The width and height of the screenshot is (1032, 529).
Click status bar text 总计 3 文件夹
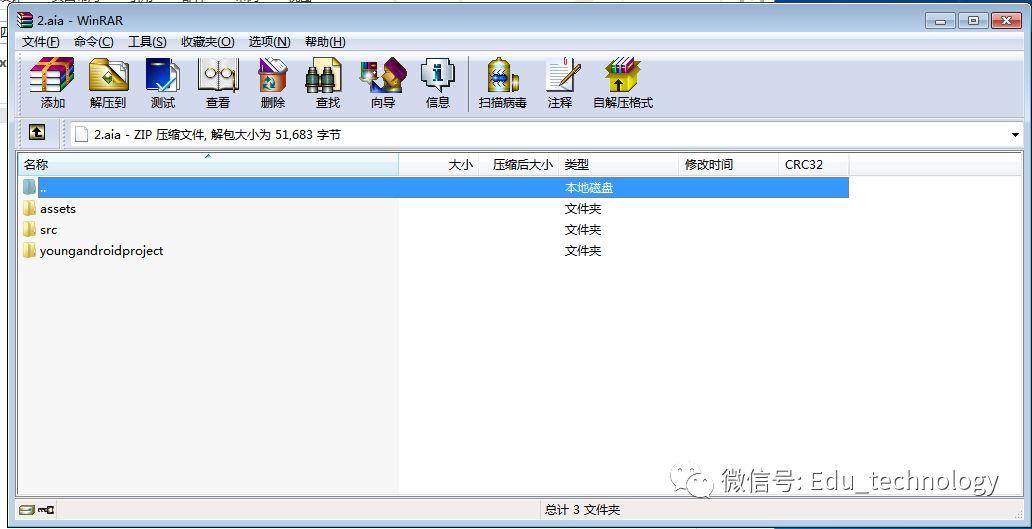click(582, 510)
